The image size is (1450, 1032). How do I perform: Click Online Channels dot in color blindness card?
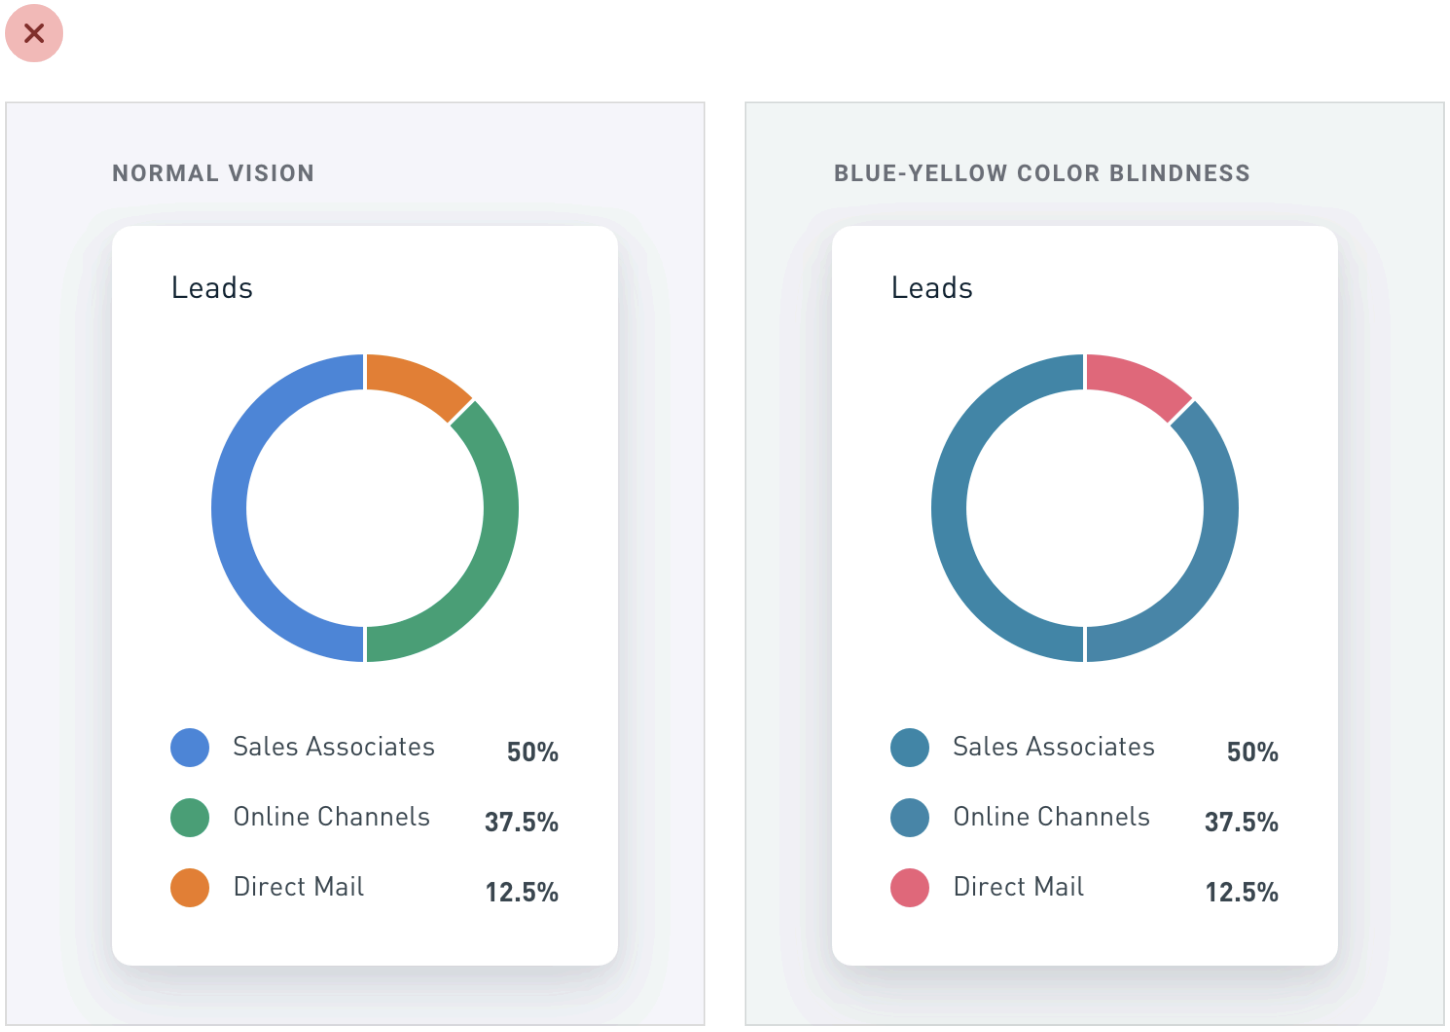click(910, 817)
